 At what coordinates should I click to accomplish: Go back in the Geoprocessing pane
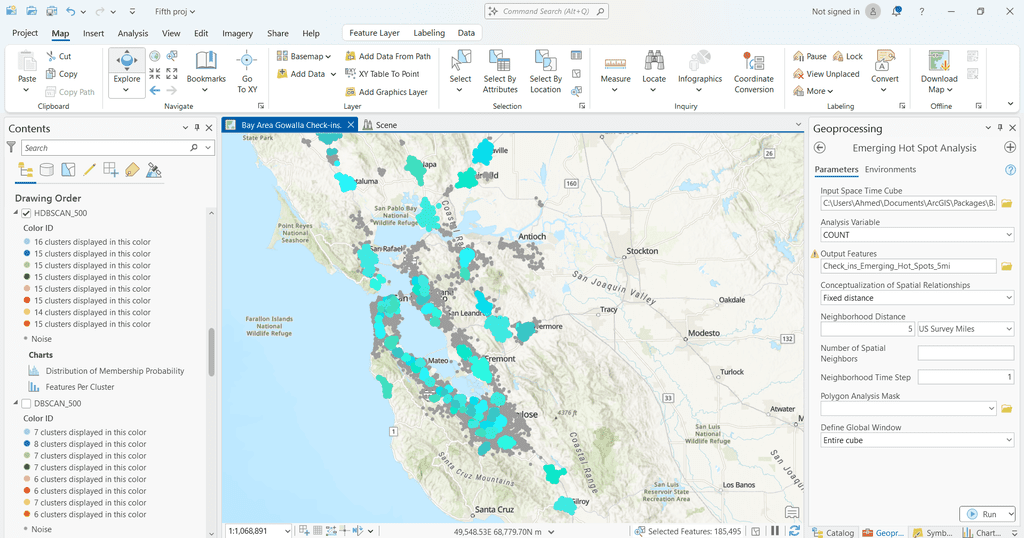[820, 148]
